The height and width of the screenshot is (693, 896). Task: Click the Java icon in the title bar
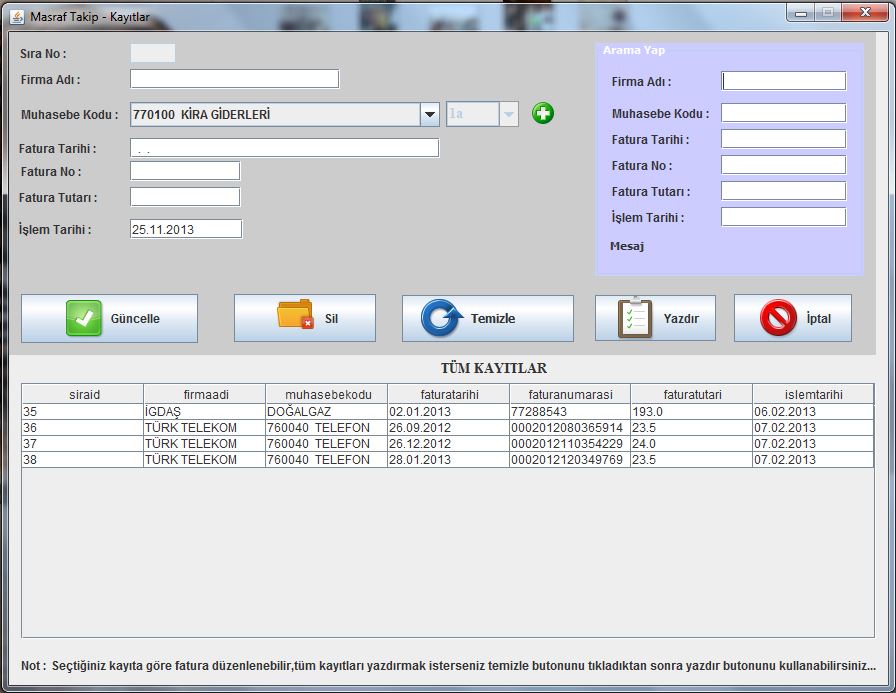pos(17,17)
